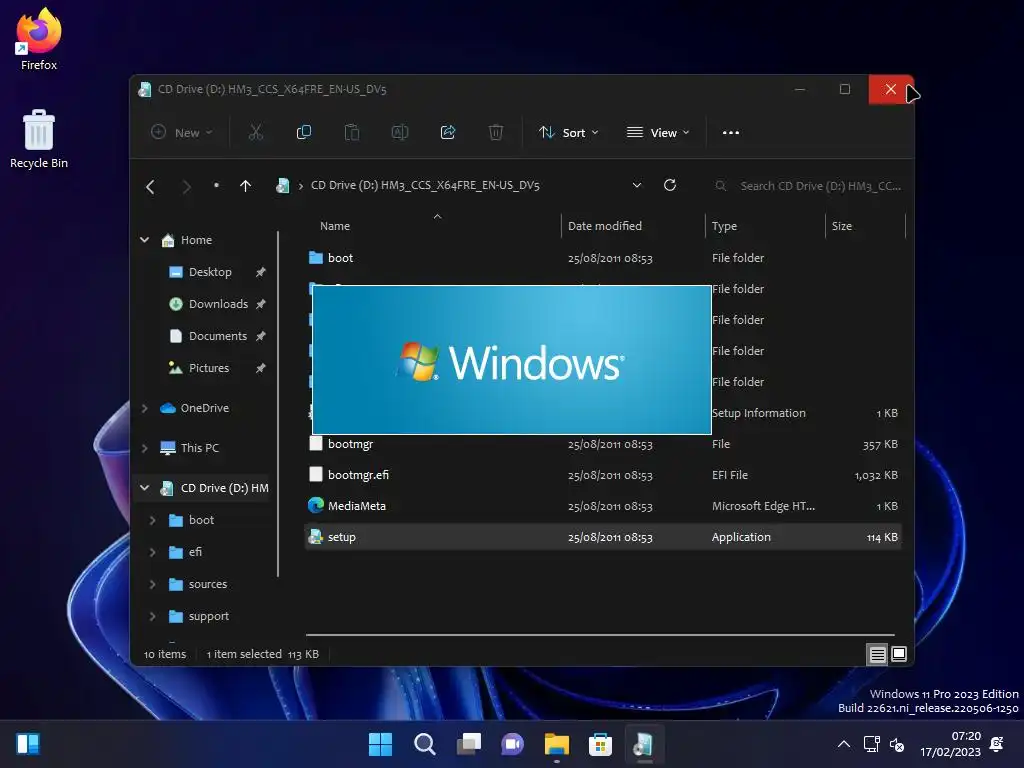The image size is (1024, 768).
Task: Click the Paste clipboard icon
Action: click(x=351, y=133)
